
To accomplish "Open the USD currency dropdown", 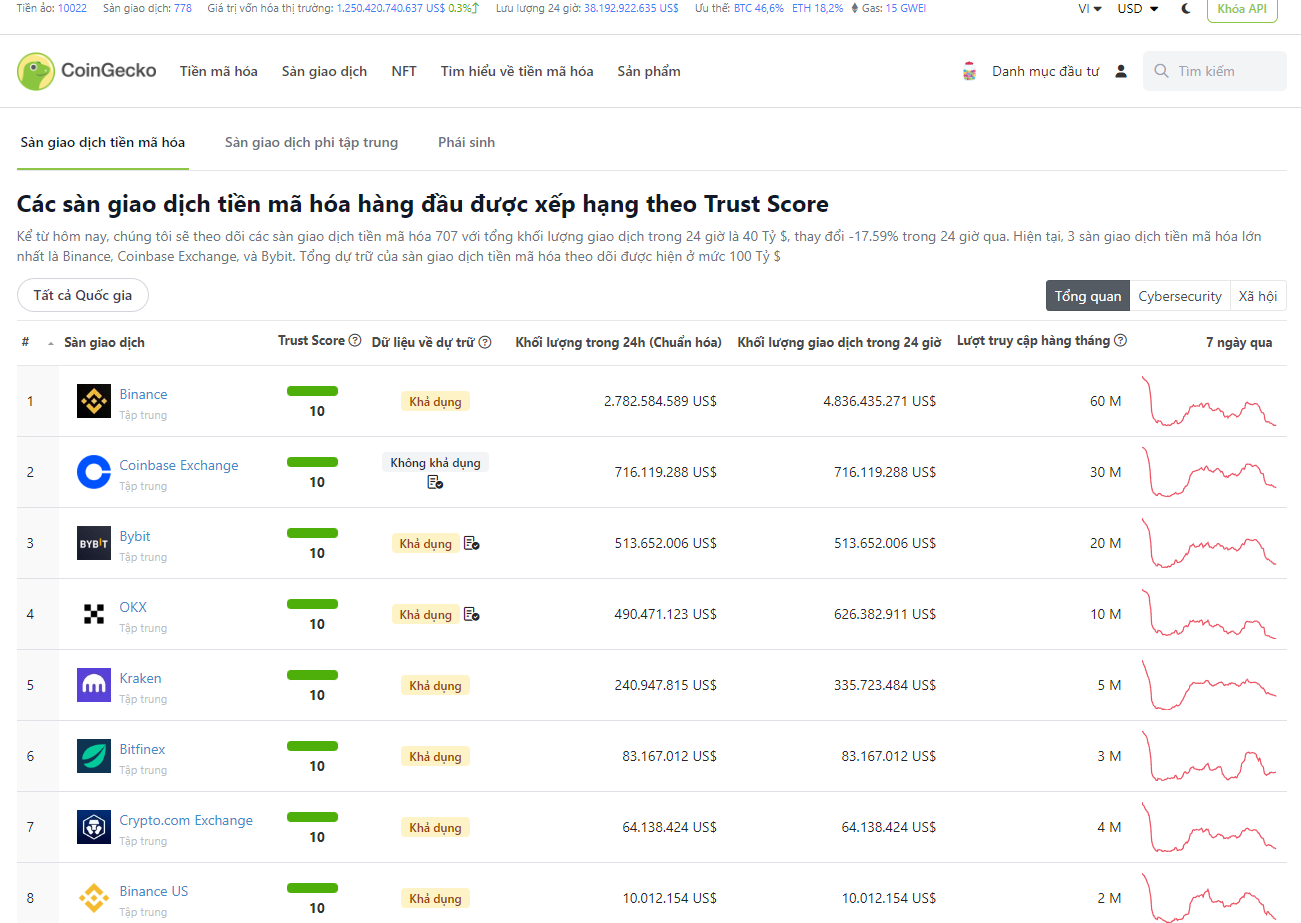I will [x=1138, y=8].
